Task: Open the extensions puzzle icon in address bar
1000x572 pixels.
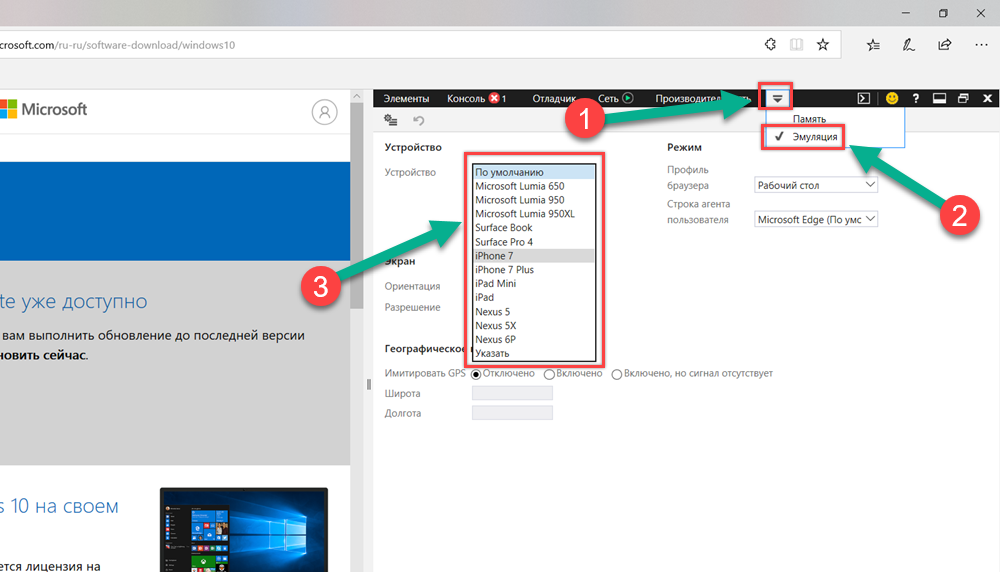Action: (x=770, y=45)
